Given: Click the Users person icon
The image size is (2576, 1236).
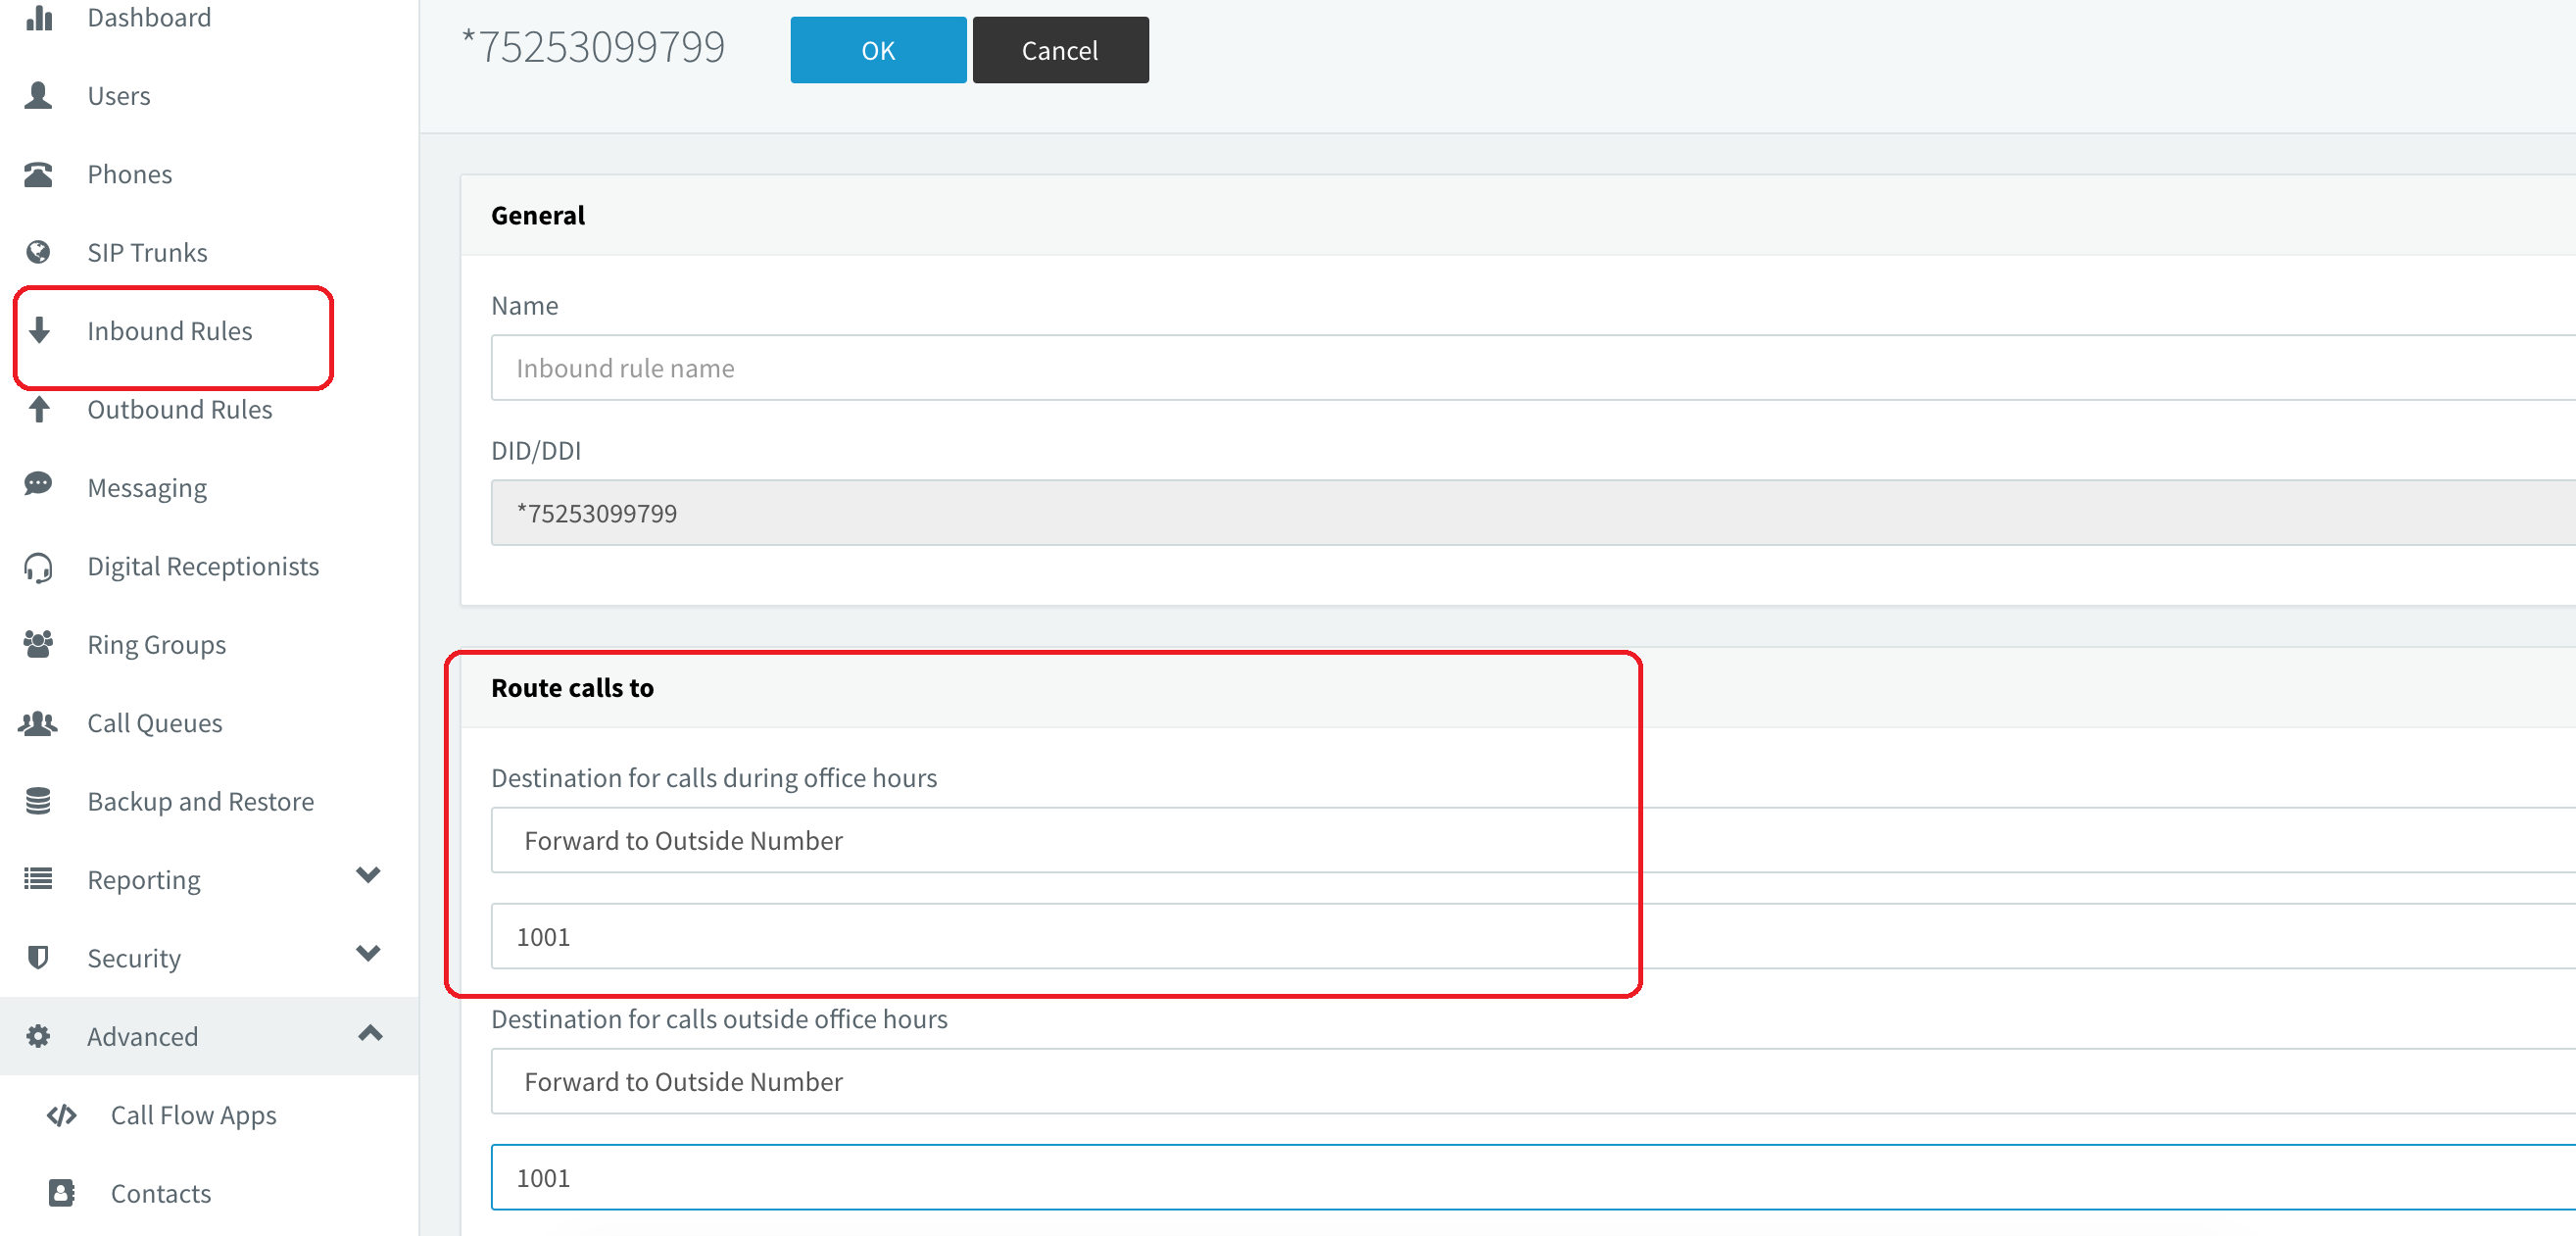Looking at the screenshot, I should point(39,95).
